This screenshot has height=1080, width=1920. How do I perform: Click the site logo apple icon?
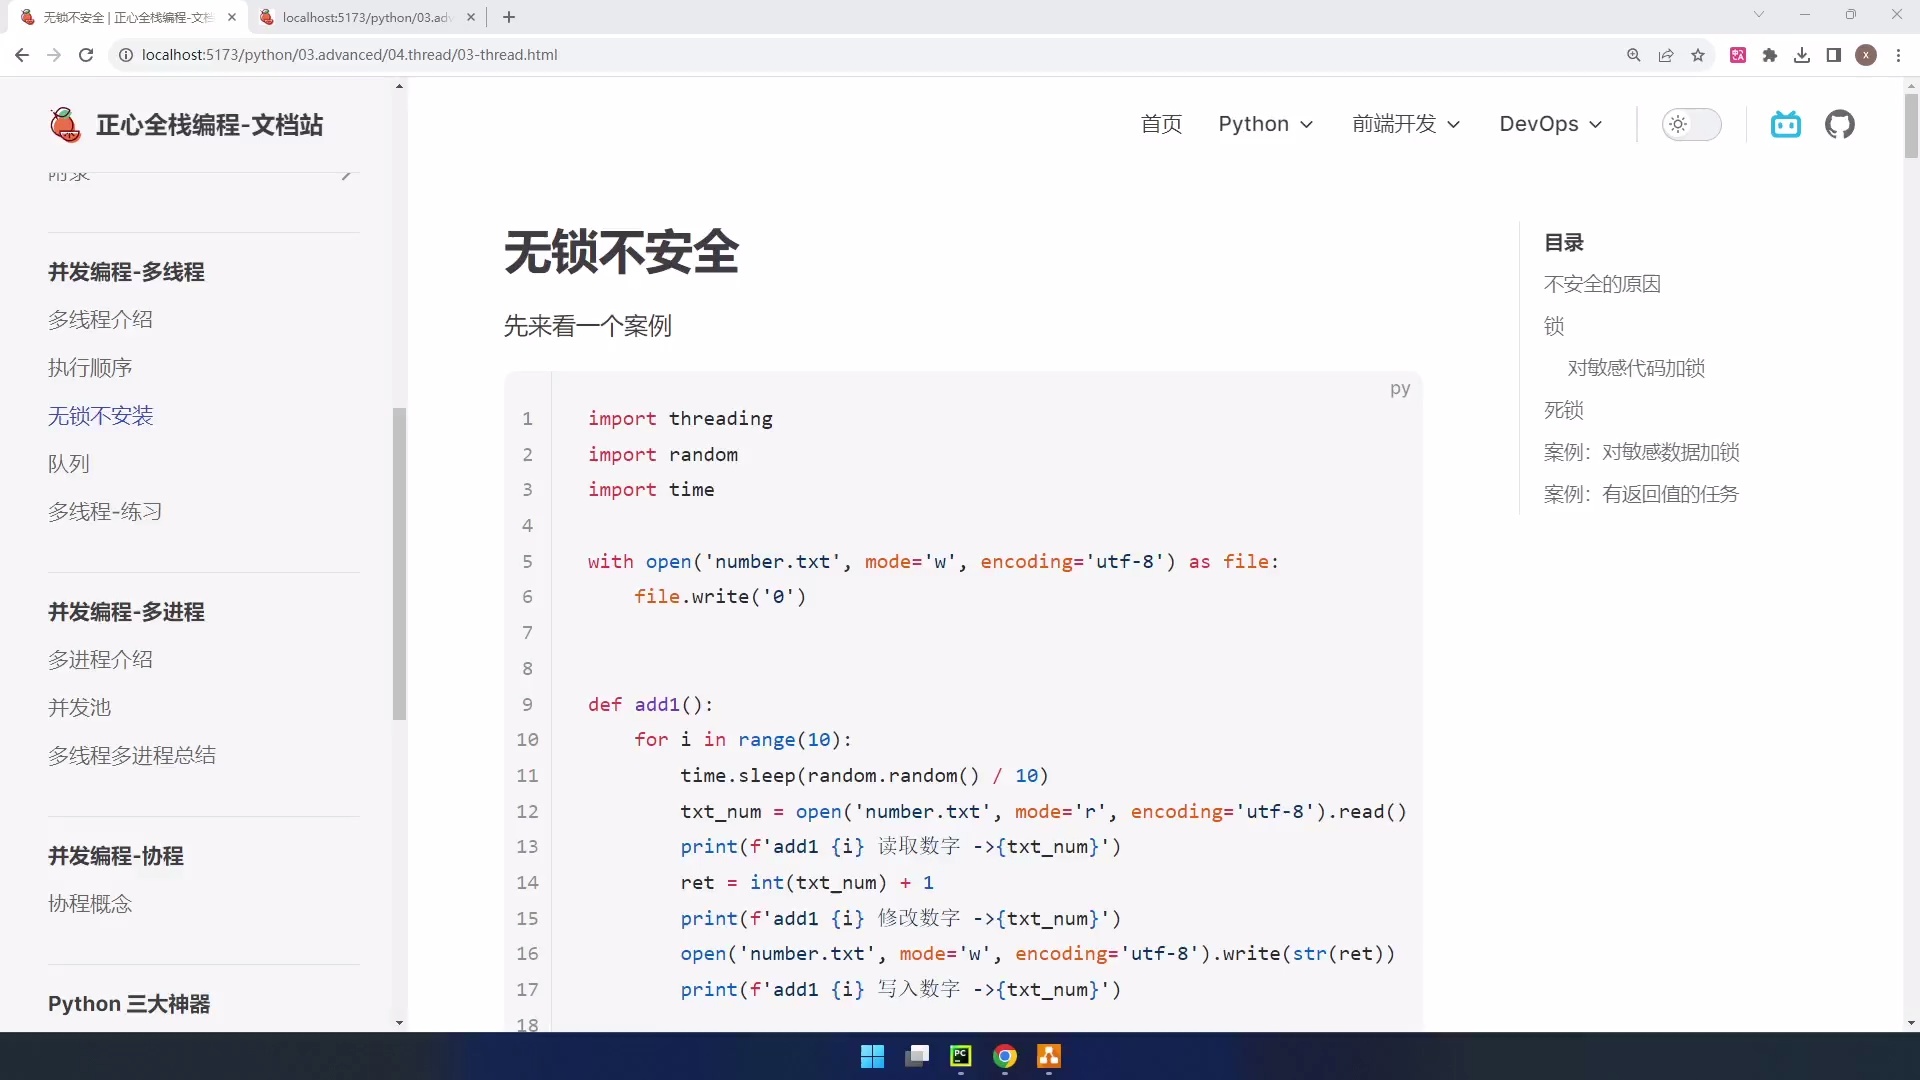[65, 125]
